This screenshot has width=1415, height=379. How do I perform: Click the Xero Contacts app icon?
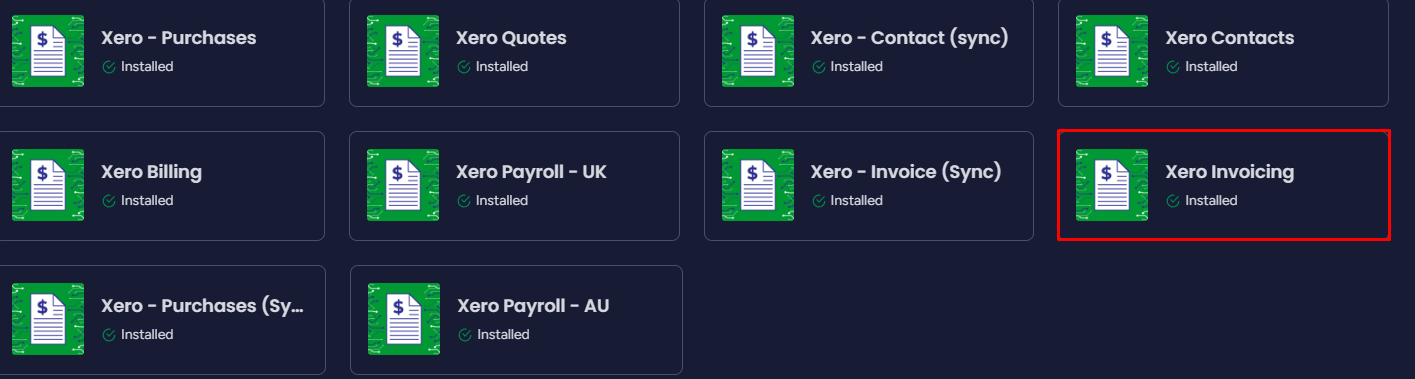pos(1112,51)
